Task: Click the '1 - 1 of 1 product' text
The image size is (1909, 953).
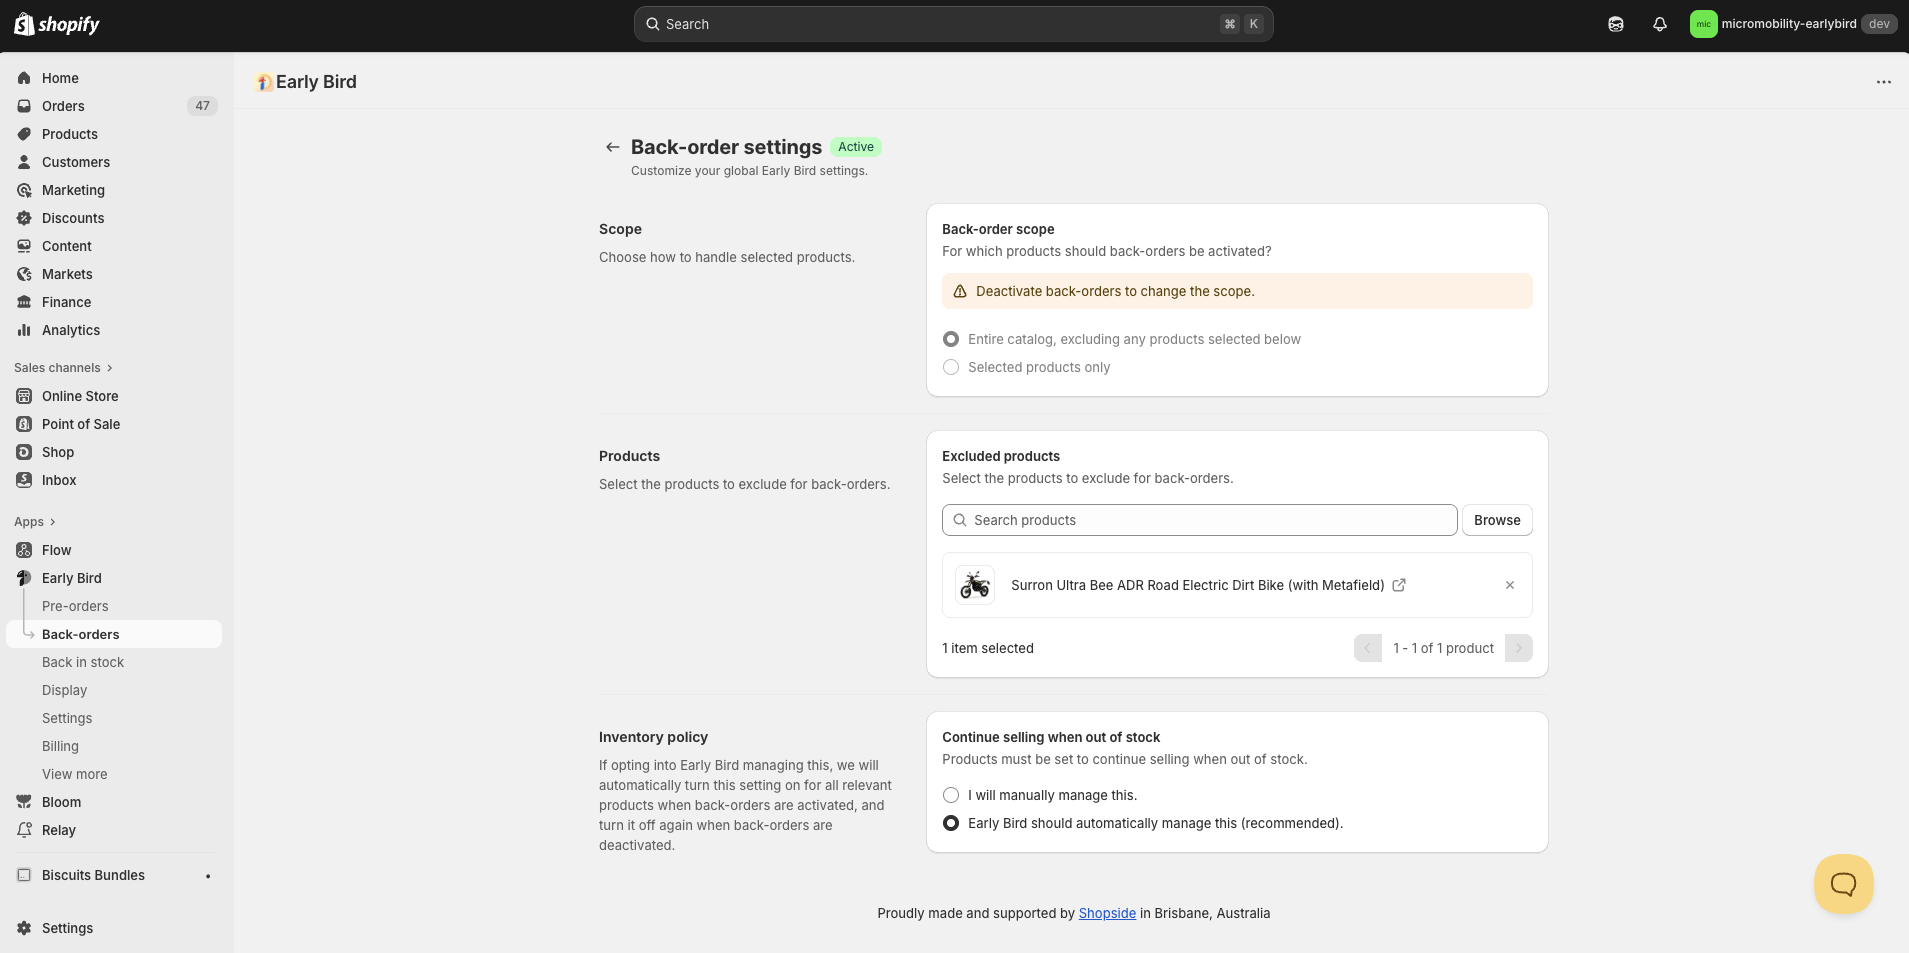Action: [1443, 648]
